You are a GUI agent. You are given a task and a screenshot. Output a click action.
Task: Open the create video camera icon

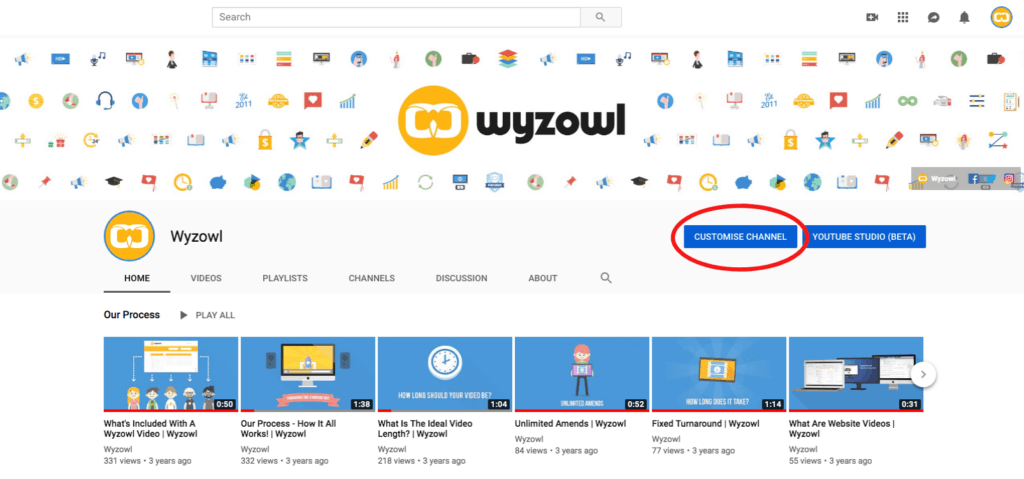(x=872, y=18)
